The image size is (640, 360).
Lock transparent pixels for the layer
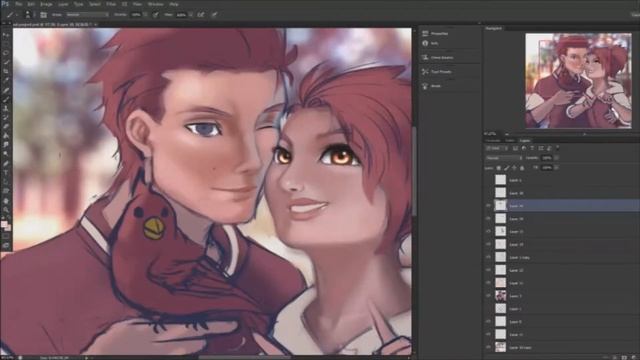498,168
